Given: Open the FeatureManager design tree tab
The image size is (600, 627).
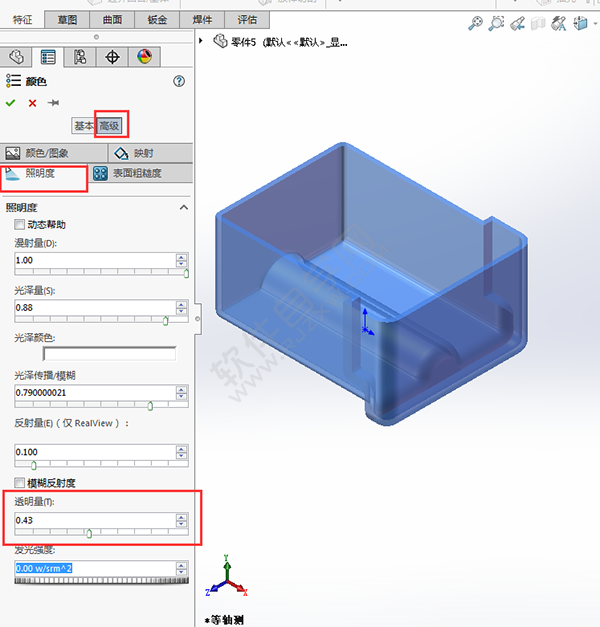Looking at the screenshot, I should coord(16,57).
